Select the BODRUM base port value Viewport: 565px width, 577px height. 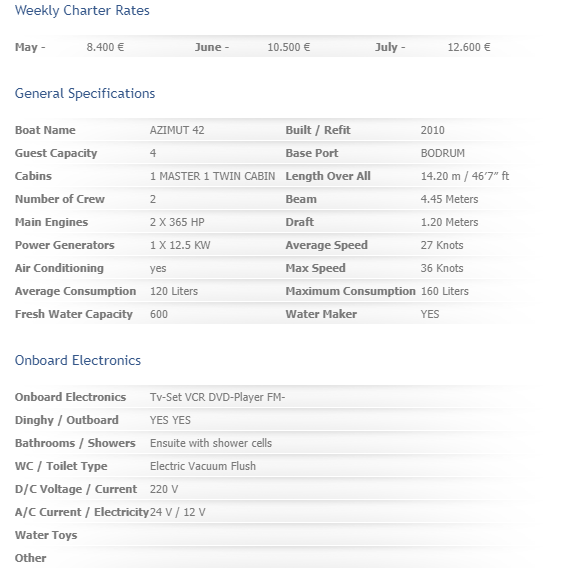click(443, 153)
